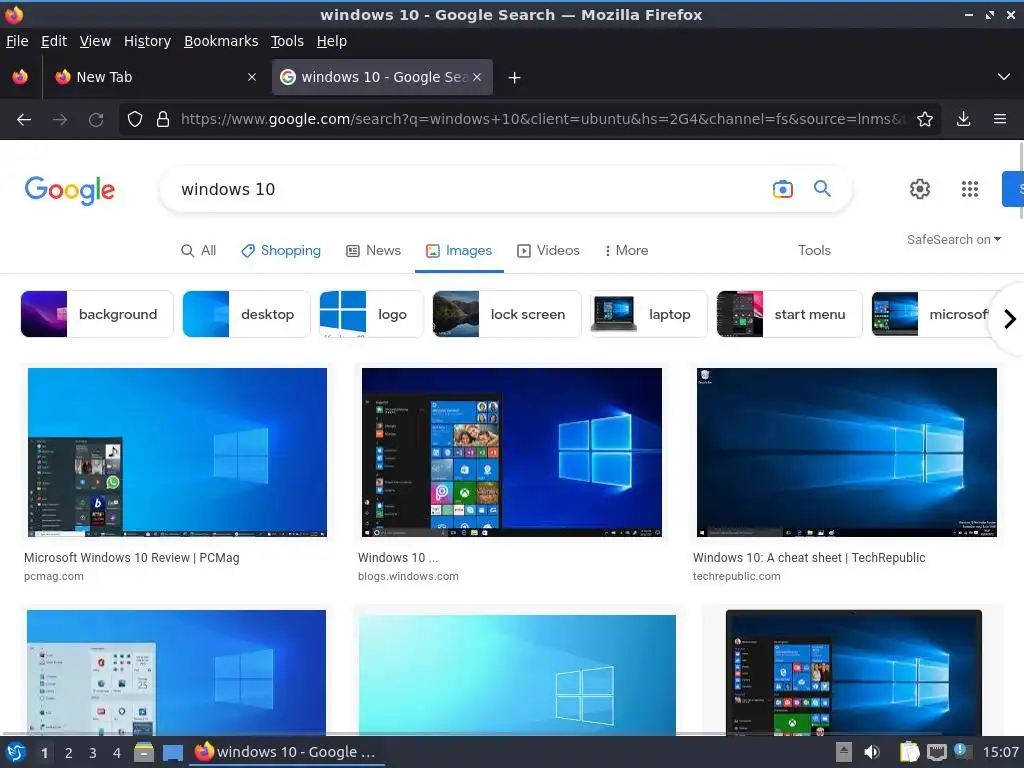Open the taskbar start menu icon
1024x768 pixels.
[16, 752]
